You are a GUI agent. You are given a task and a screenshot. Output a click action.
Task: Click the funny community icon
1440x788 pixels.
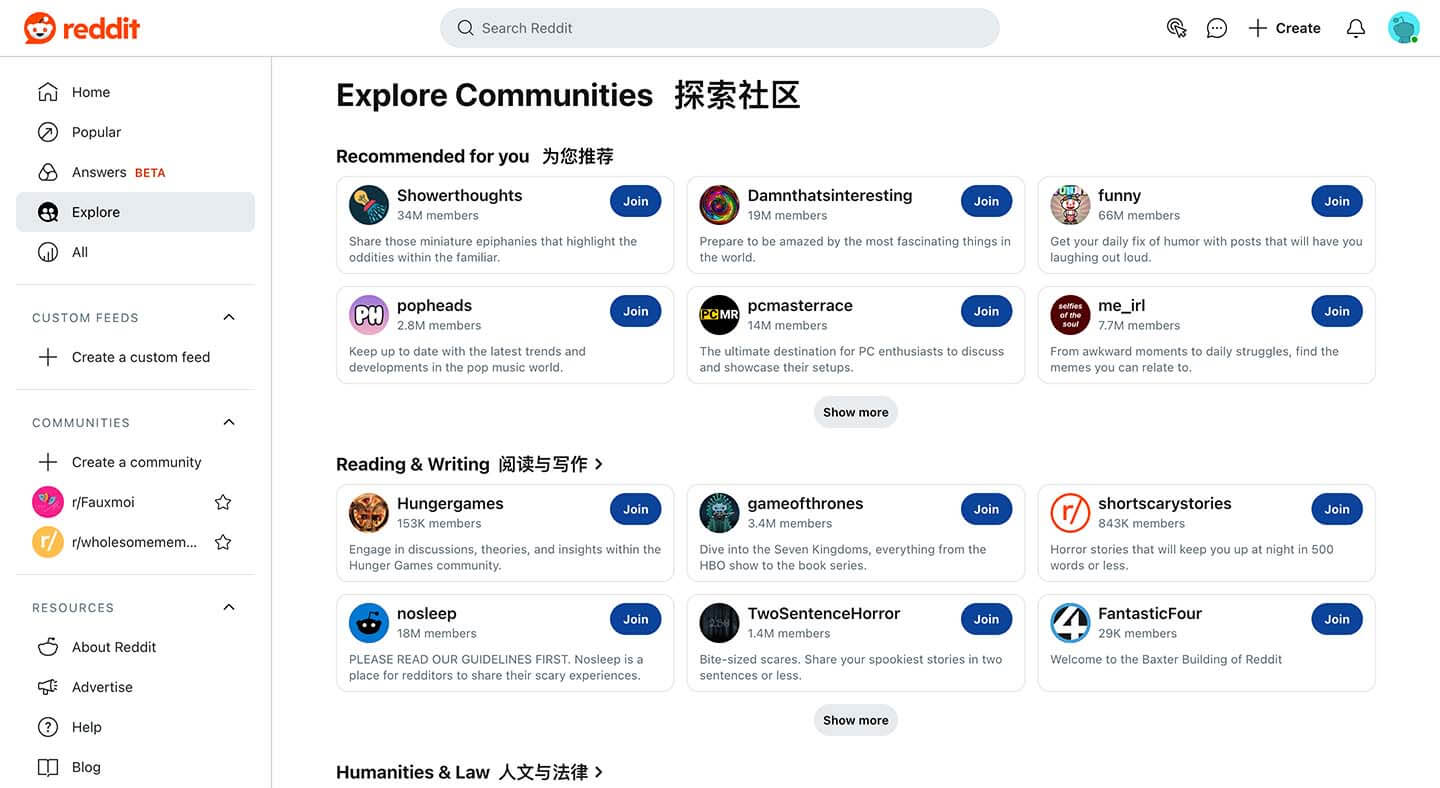click(x=1070, y=205)
